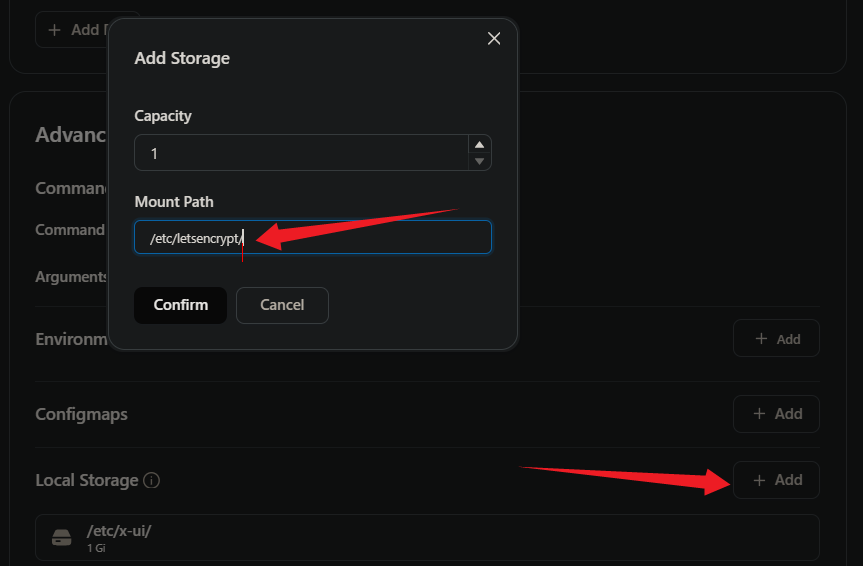Screen dimensions: 863x566
Task: Cancel adding storage
Action: (x=282, y=305)
